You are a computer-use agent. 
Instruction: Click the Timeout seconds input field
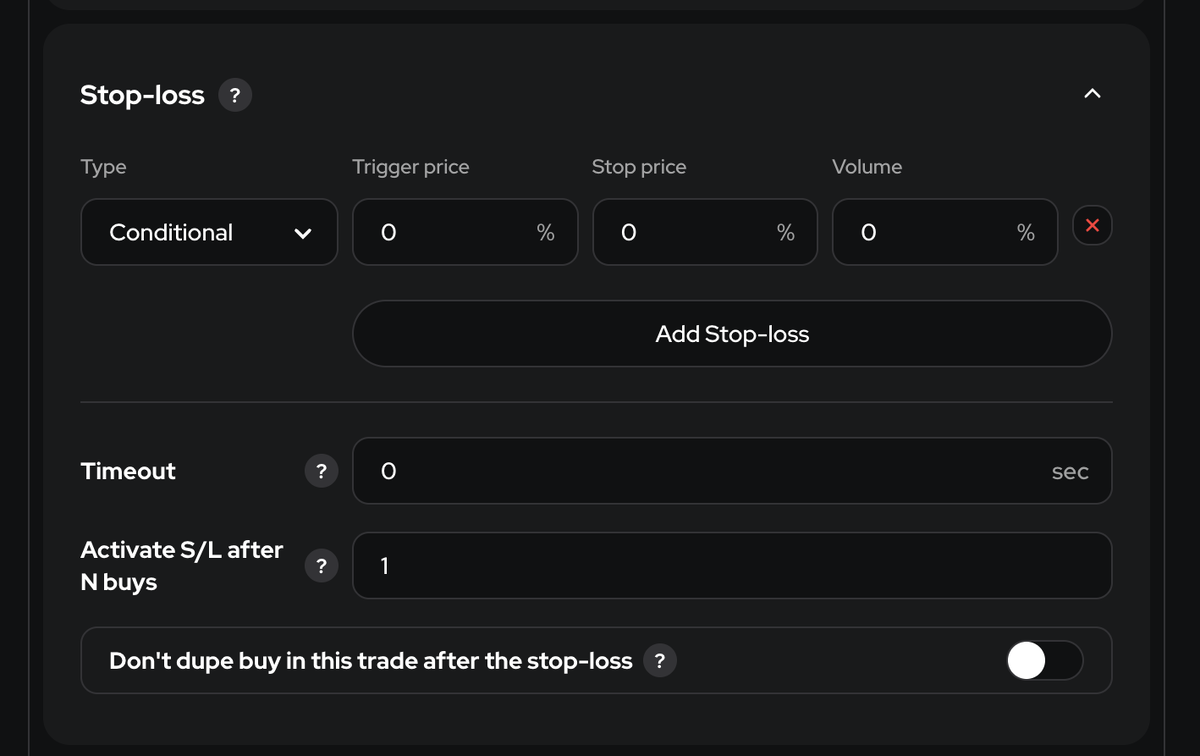pyautogui.click(x=700, y=471)
